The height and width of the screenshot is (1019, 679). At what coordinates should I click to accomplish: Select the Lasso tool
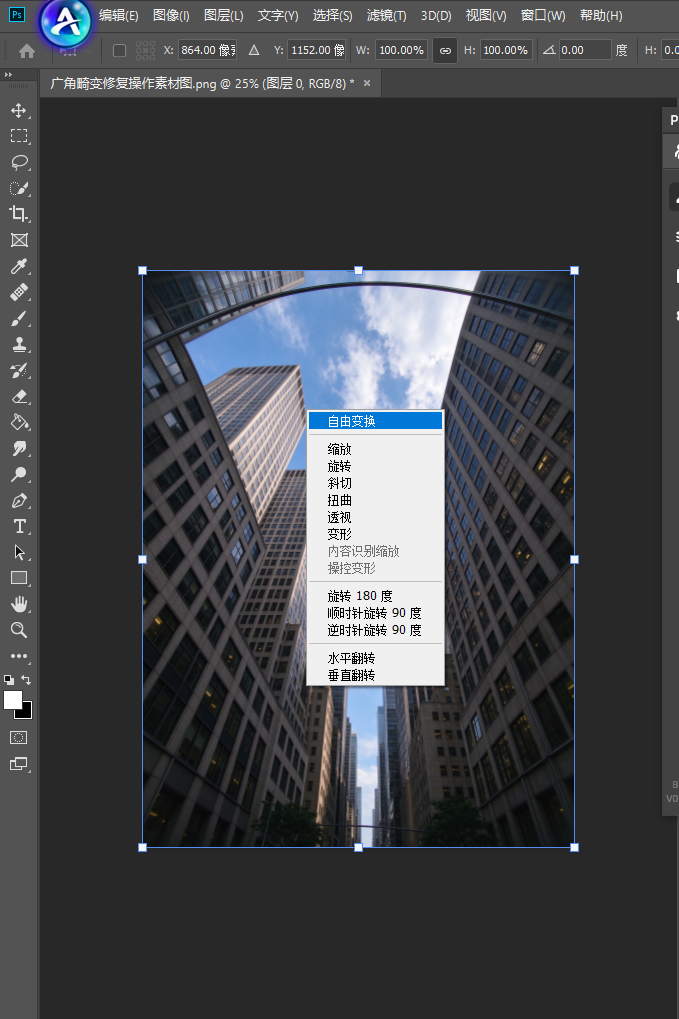tap(19, 162)
